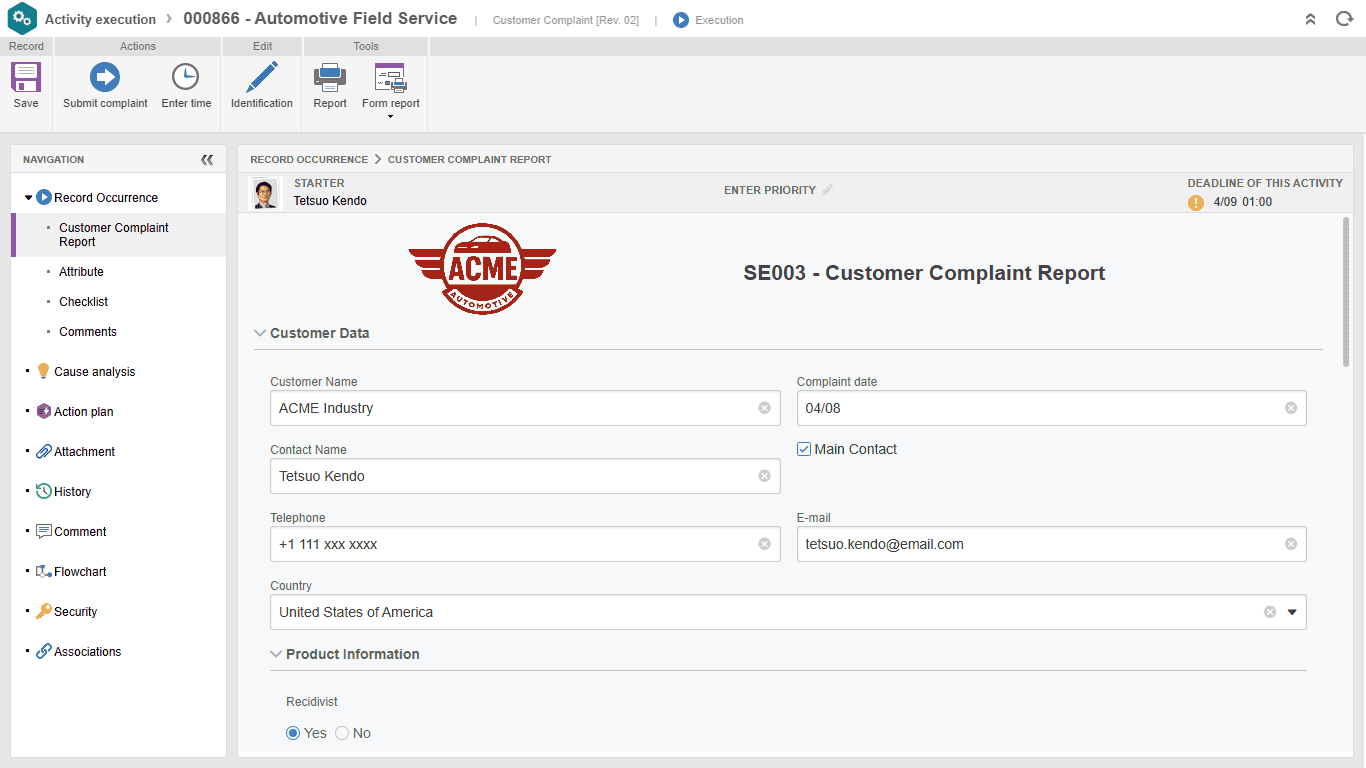This screenshot has width=1366, height=768.
Task: Collapse the Navigation panel with double-chevron icon
Action: pos(207,159)
